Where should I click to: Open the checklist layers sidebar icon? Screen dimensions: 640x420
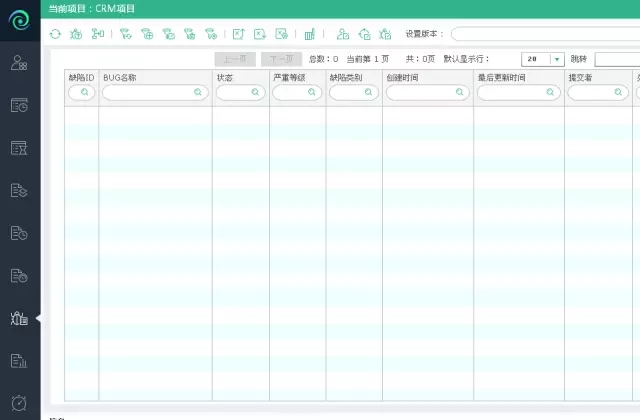pos(19,191)
